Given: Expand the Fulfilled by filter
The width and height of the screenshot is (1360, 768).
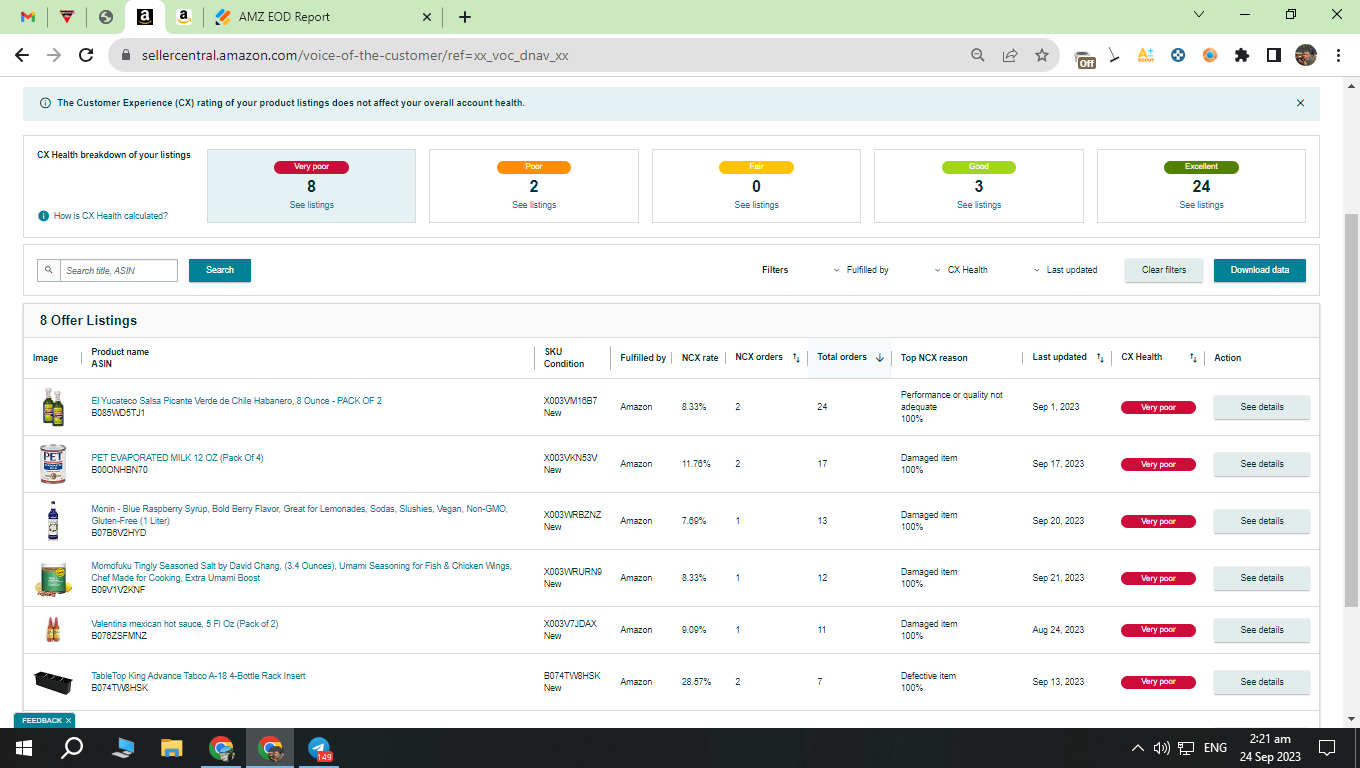Looking at the screenshot, I should [x=861, y=270].
